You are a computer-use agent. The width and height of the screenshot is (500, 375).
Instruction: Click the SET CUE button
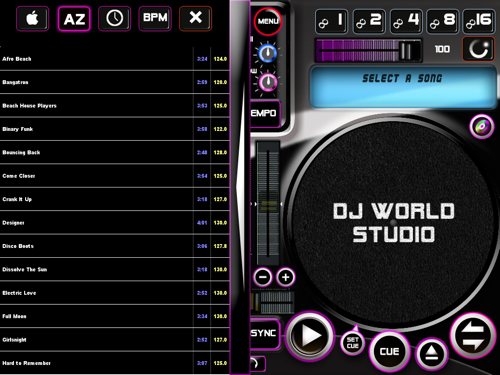[x=352, y=343]
